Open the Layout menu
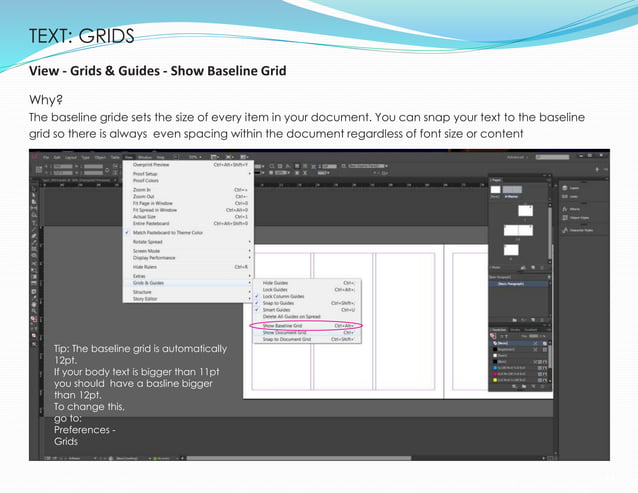This screenshot has width=638, height=493. click(71, 157)
